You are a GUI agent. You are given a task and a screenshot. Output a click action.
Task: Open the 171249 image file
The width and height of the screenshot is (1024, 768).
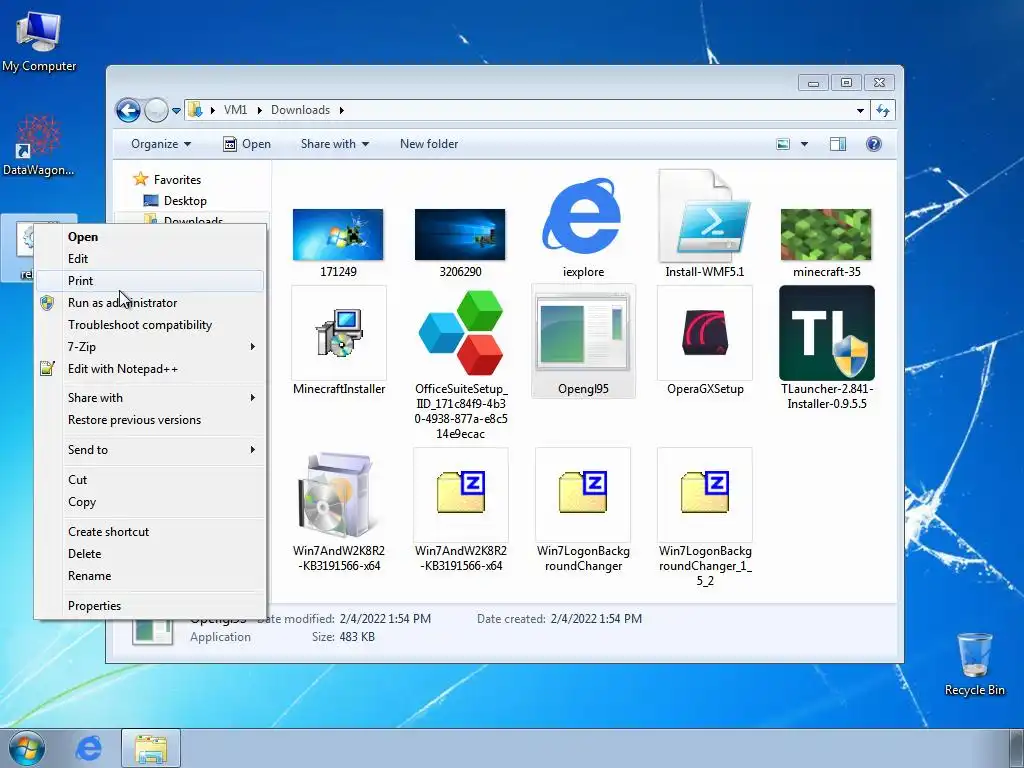point(338,234)
